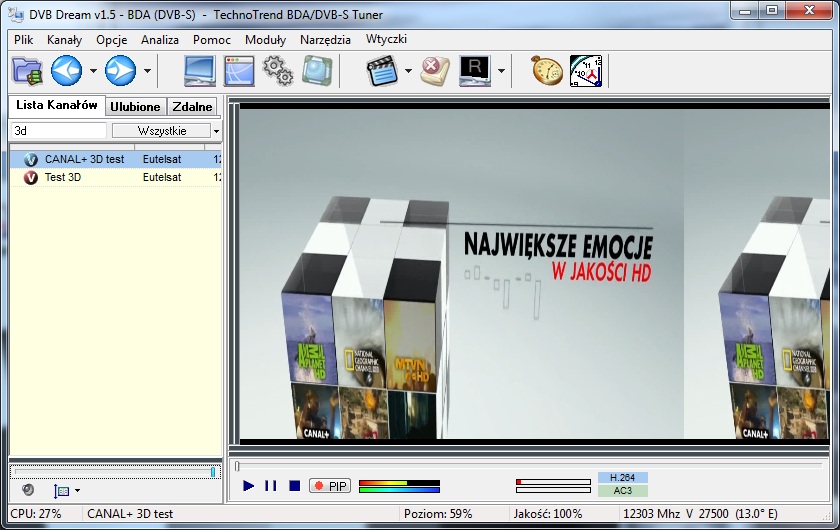Viewport: 840px width, 530px height.
Task: Open the Opcje menu
Action: tap(111, 40)
